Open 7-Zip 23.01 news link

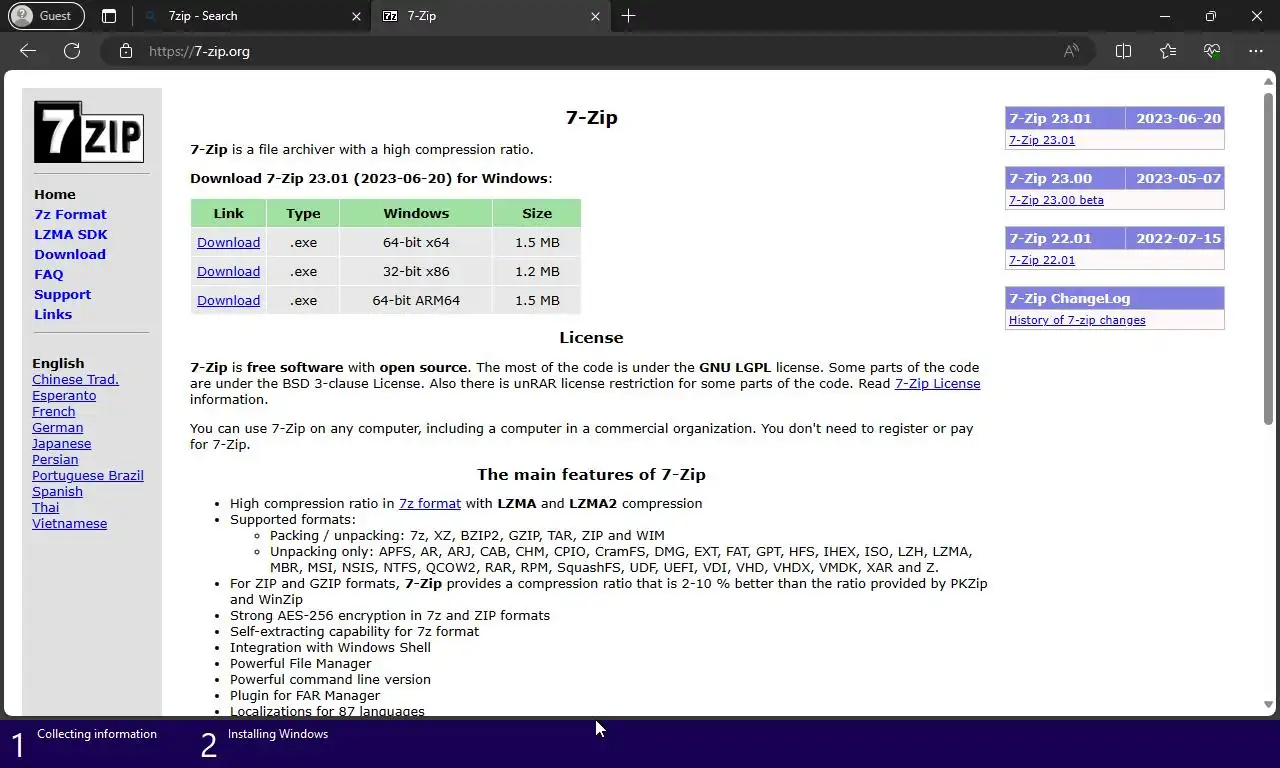tap(1042, 140)
